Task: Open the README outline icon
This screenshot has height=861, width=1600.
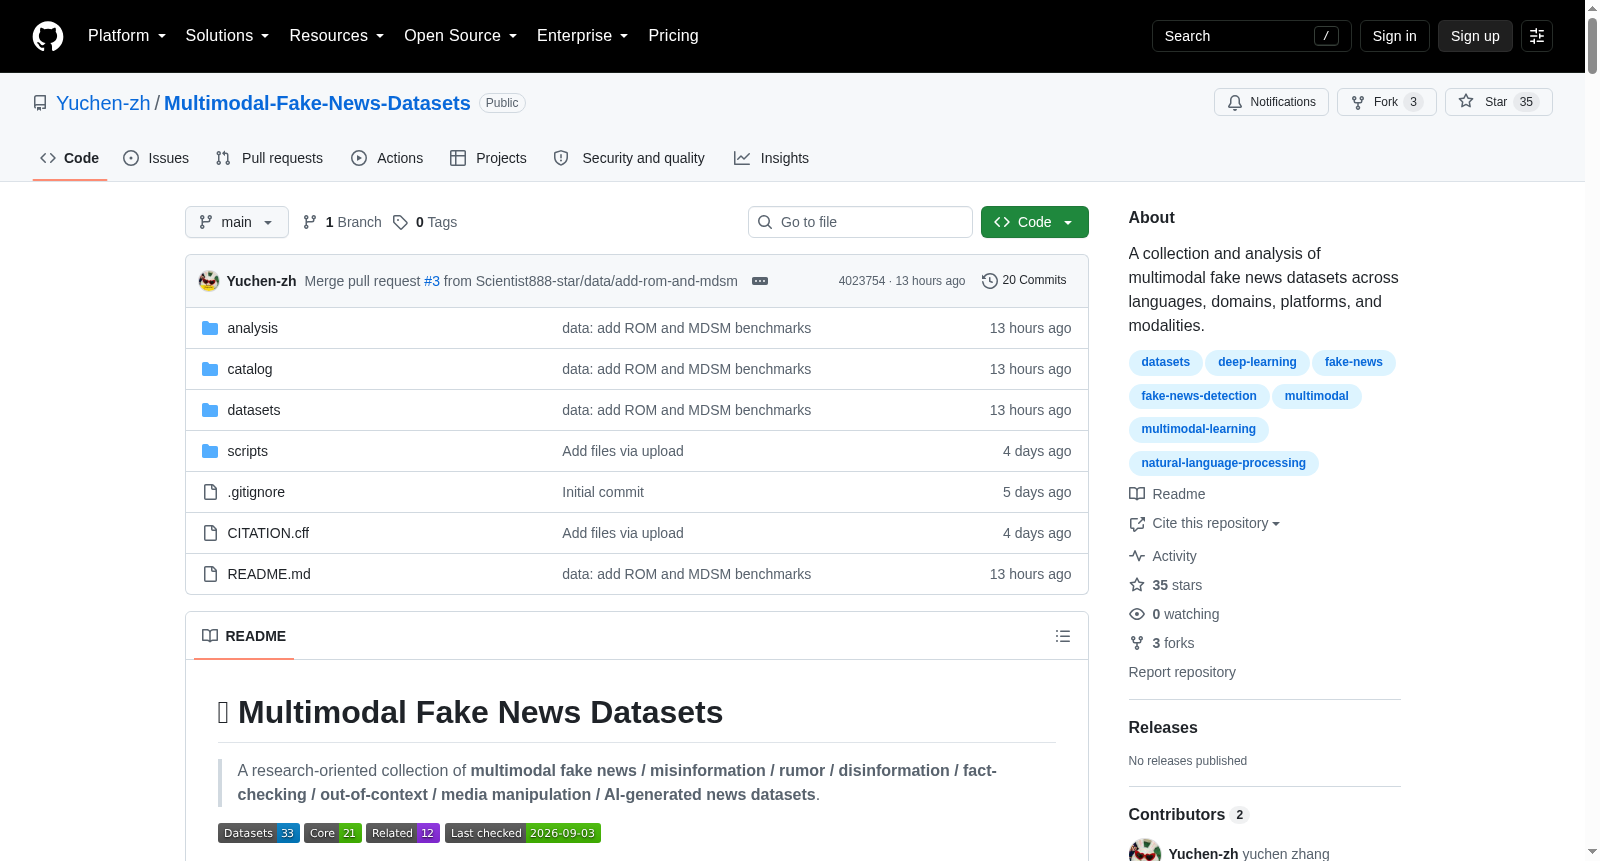Action: tap(1063, 636)
